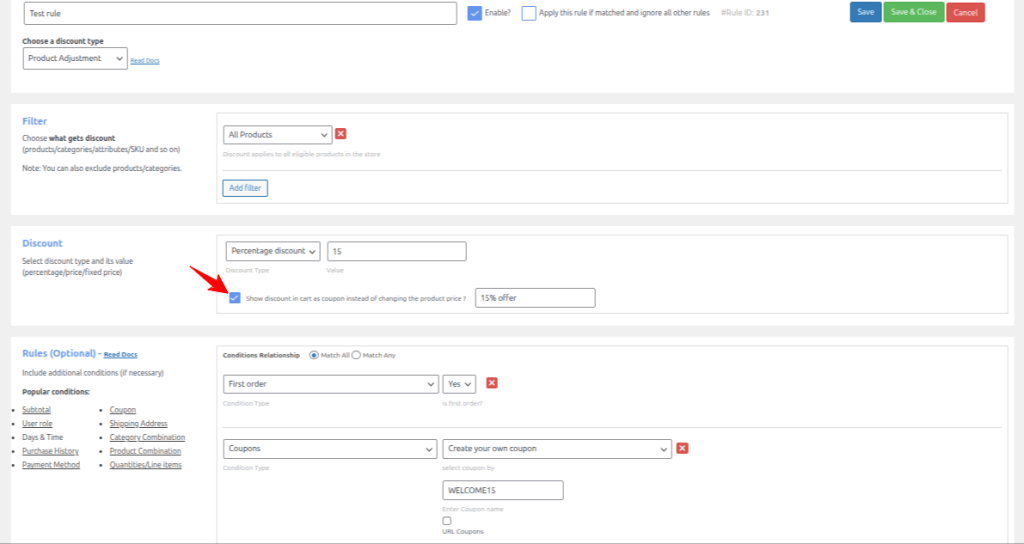Click the Purchase History condition link
The width and height of the screenshot is (1024, 544).
[x=50, y=451]
